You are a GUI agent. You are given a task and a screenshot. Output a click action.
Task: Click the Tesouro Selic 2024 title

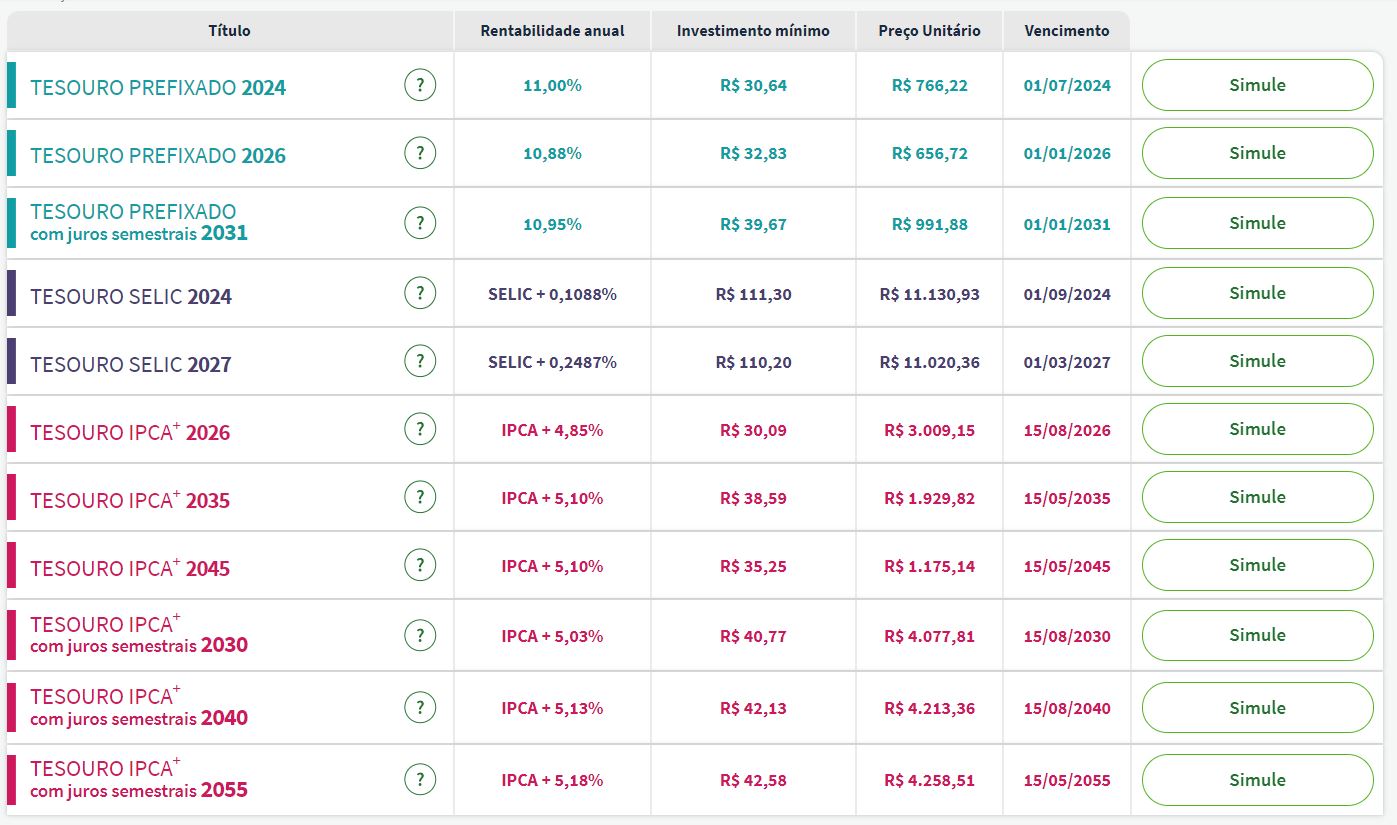pyautogui.click(x=131, y=297)
